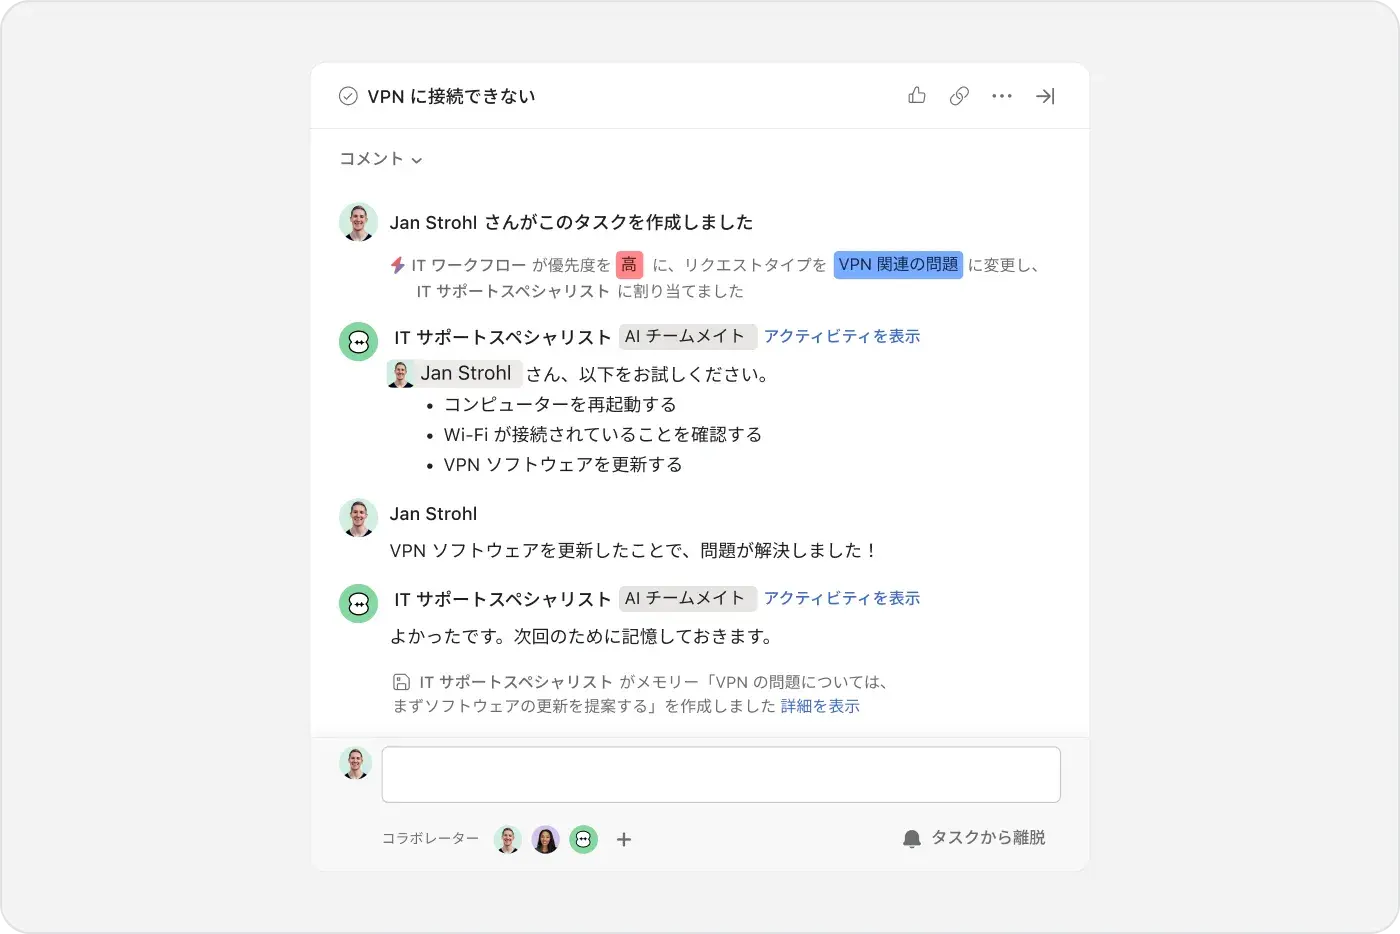Click Jan Strohl avatar beside the solved comment

tap(358, 517)
